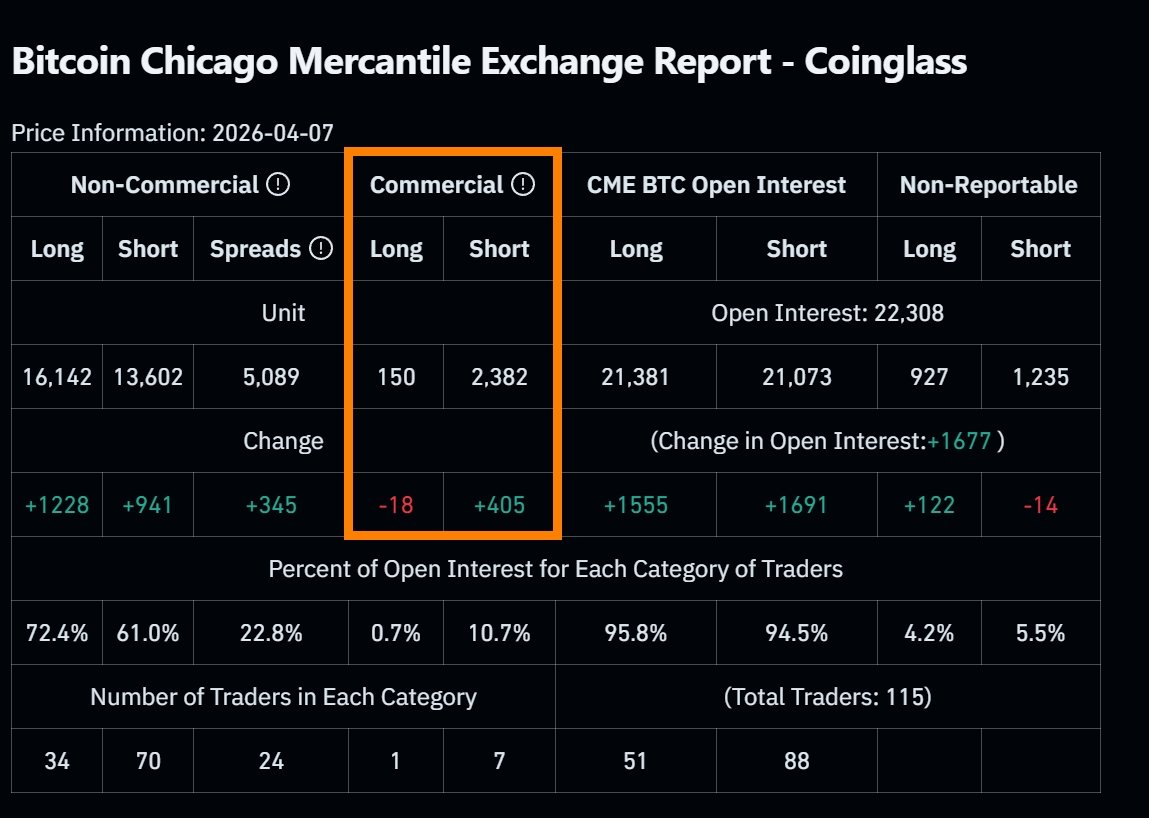The width and height of the screenshot is (1149, 818).
Task: Click the Commercial short value 2,382
Action: click(x=499, y=377)
